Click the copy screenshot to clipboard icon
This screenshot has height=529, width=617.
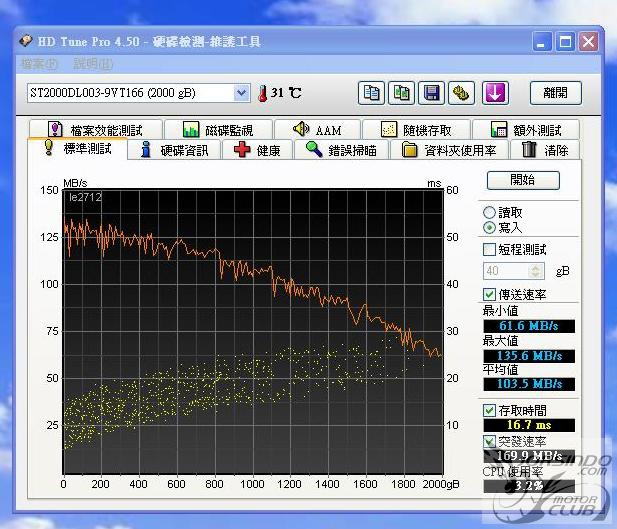pos(401,93)
